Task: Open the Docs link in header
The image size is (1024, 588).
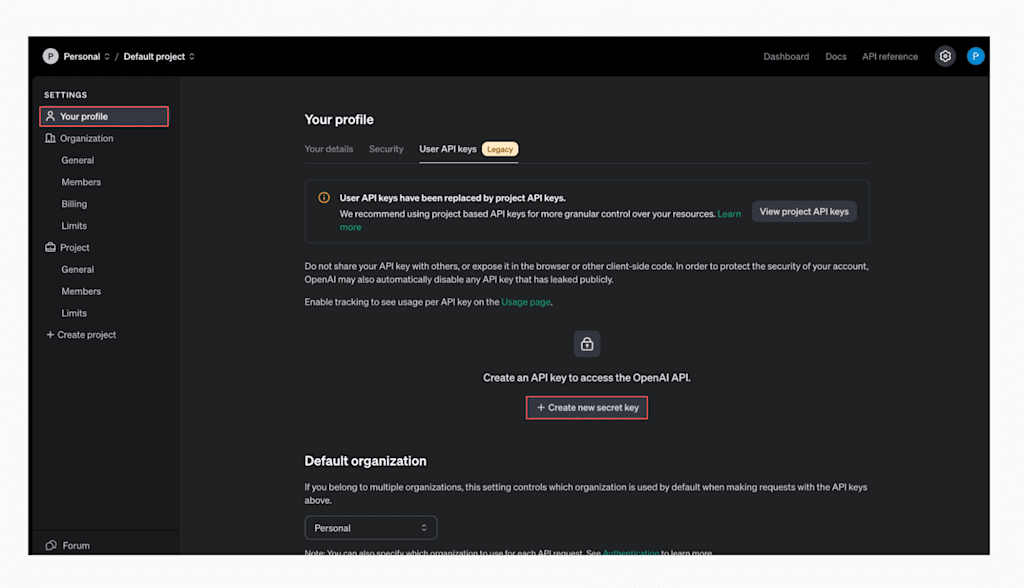Action: [x=835, y=56]
